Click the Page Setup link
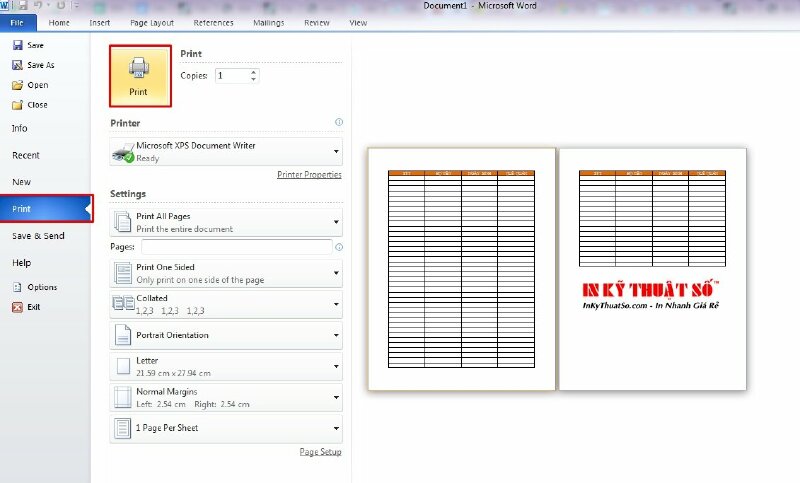Viewport: 800px width, 483px height. 320,452
